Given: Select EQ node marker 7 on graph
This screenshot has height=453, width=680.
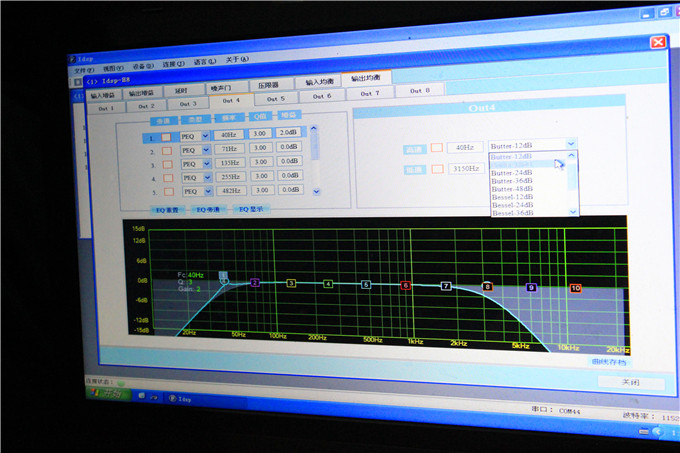Looking at the screenshot, I should coord(446,286).
